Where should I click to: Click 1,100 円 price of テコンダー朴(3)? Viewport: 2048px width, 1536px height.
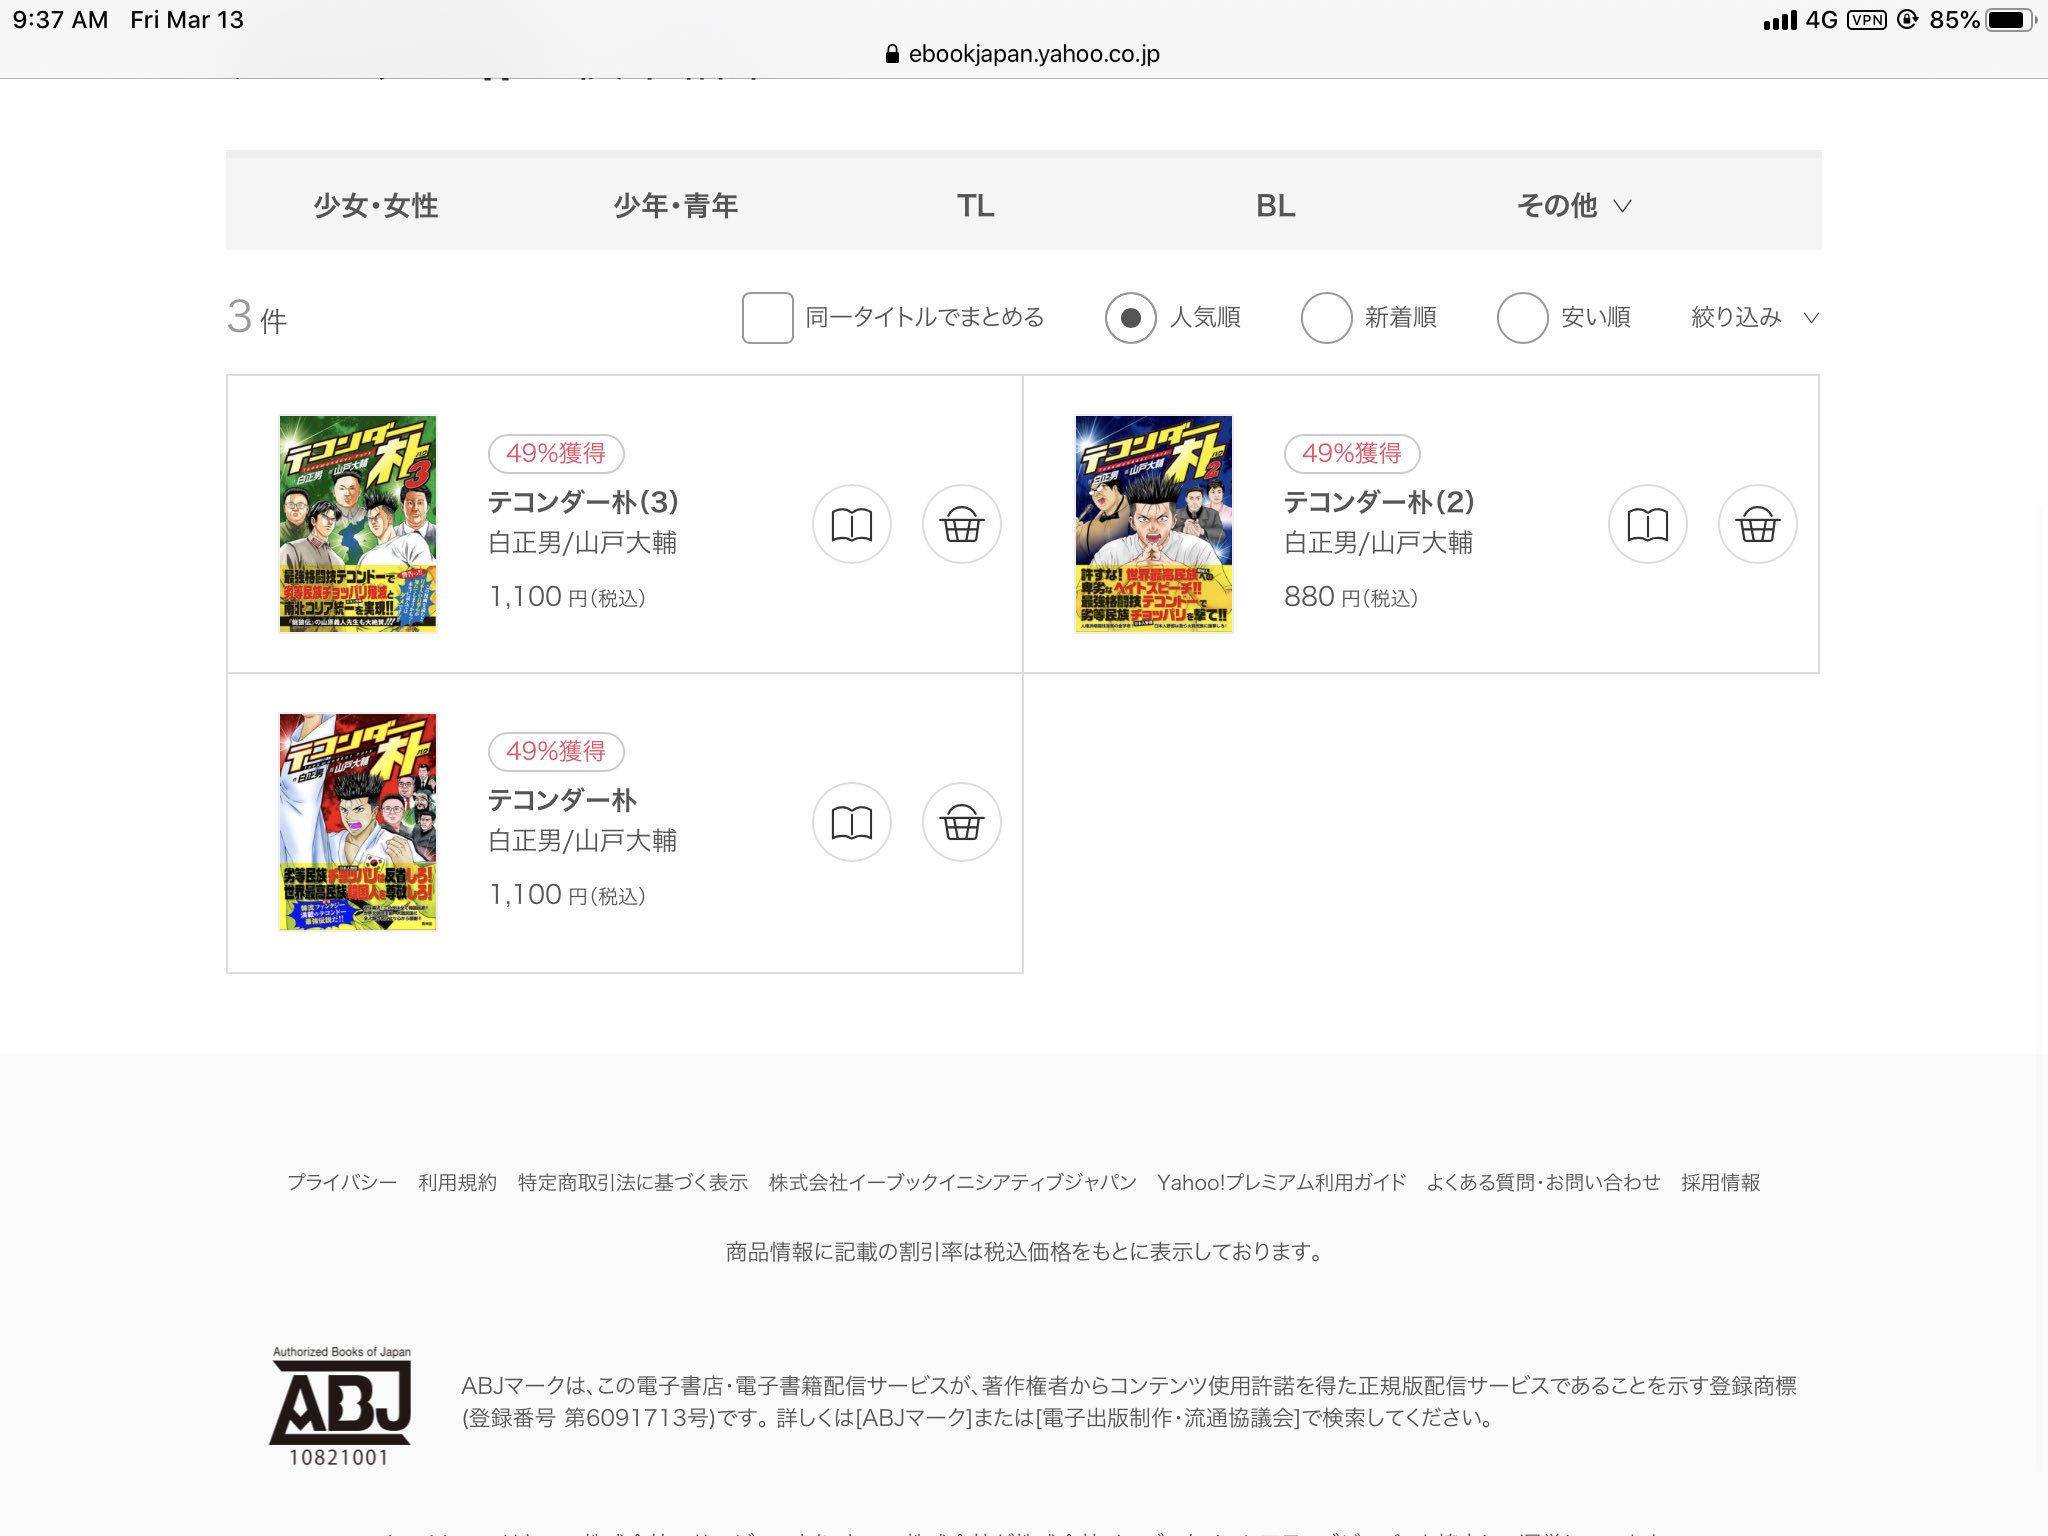(567, 597)
